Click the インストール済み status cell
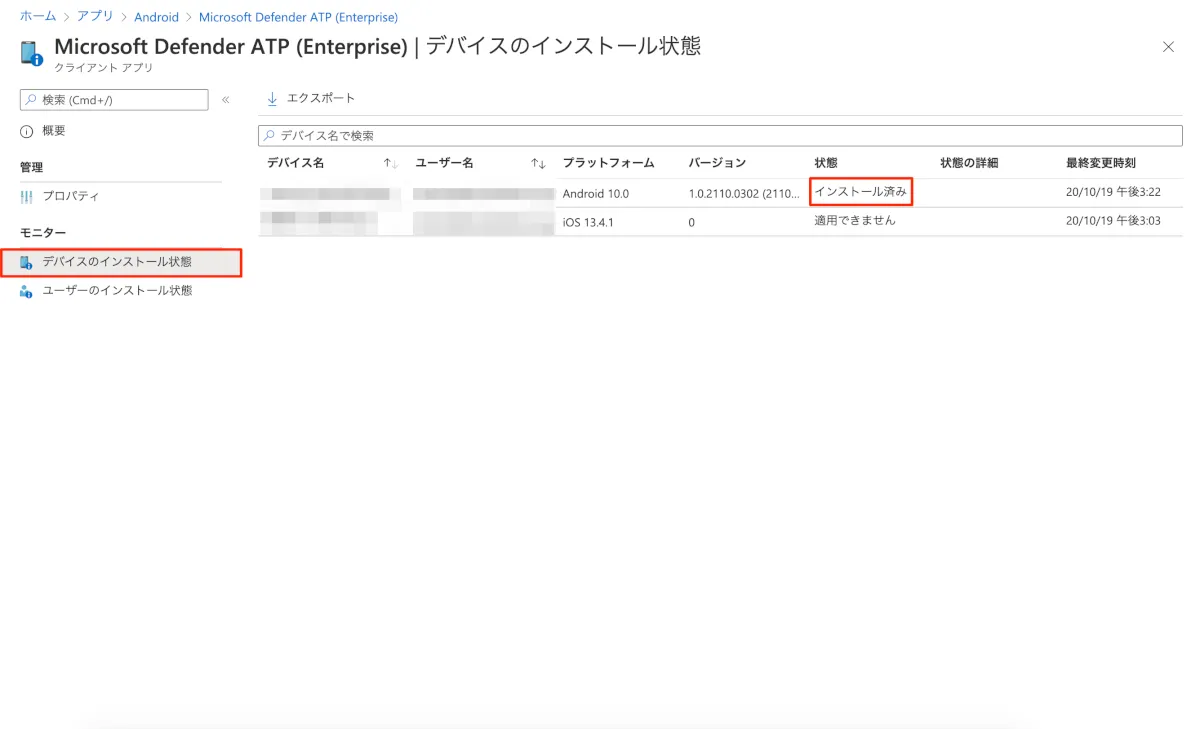 [861, 191]
